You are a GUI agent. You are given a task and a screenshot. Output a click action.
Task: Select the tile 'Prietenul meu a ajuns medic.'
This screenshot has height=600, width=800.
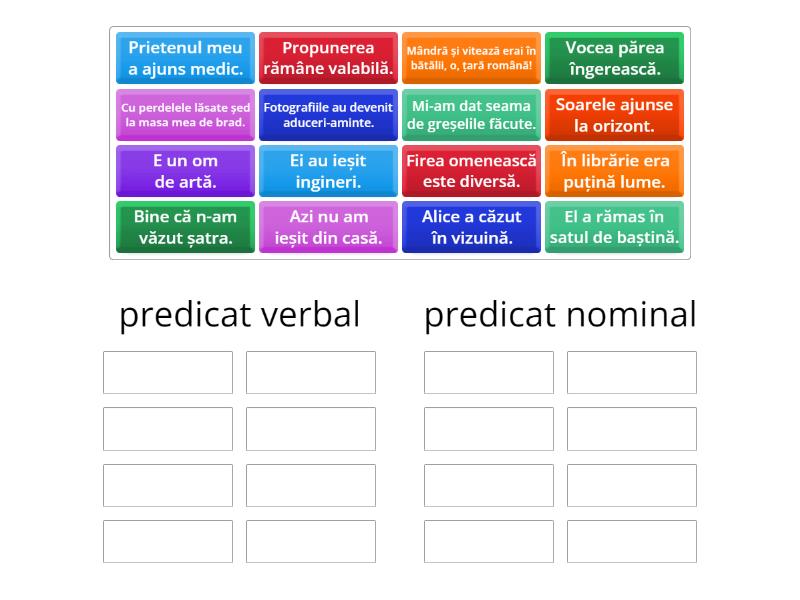(x=185, y=58)
